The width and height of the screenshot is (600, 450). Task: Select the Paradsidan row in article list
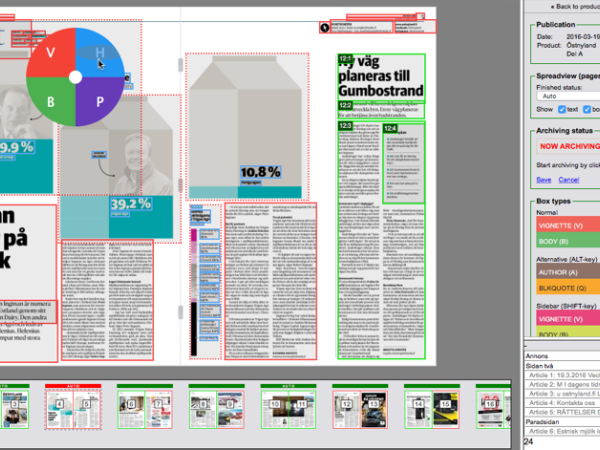pos(562,422)
